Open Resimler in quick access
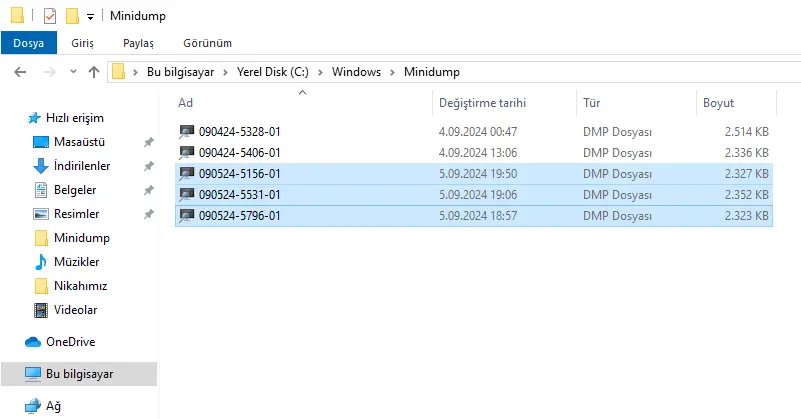The width and height of the screenshot is (801, 419). point(77,214)
